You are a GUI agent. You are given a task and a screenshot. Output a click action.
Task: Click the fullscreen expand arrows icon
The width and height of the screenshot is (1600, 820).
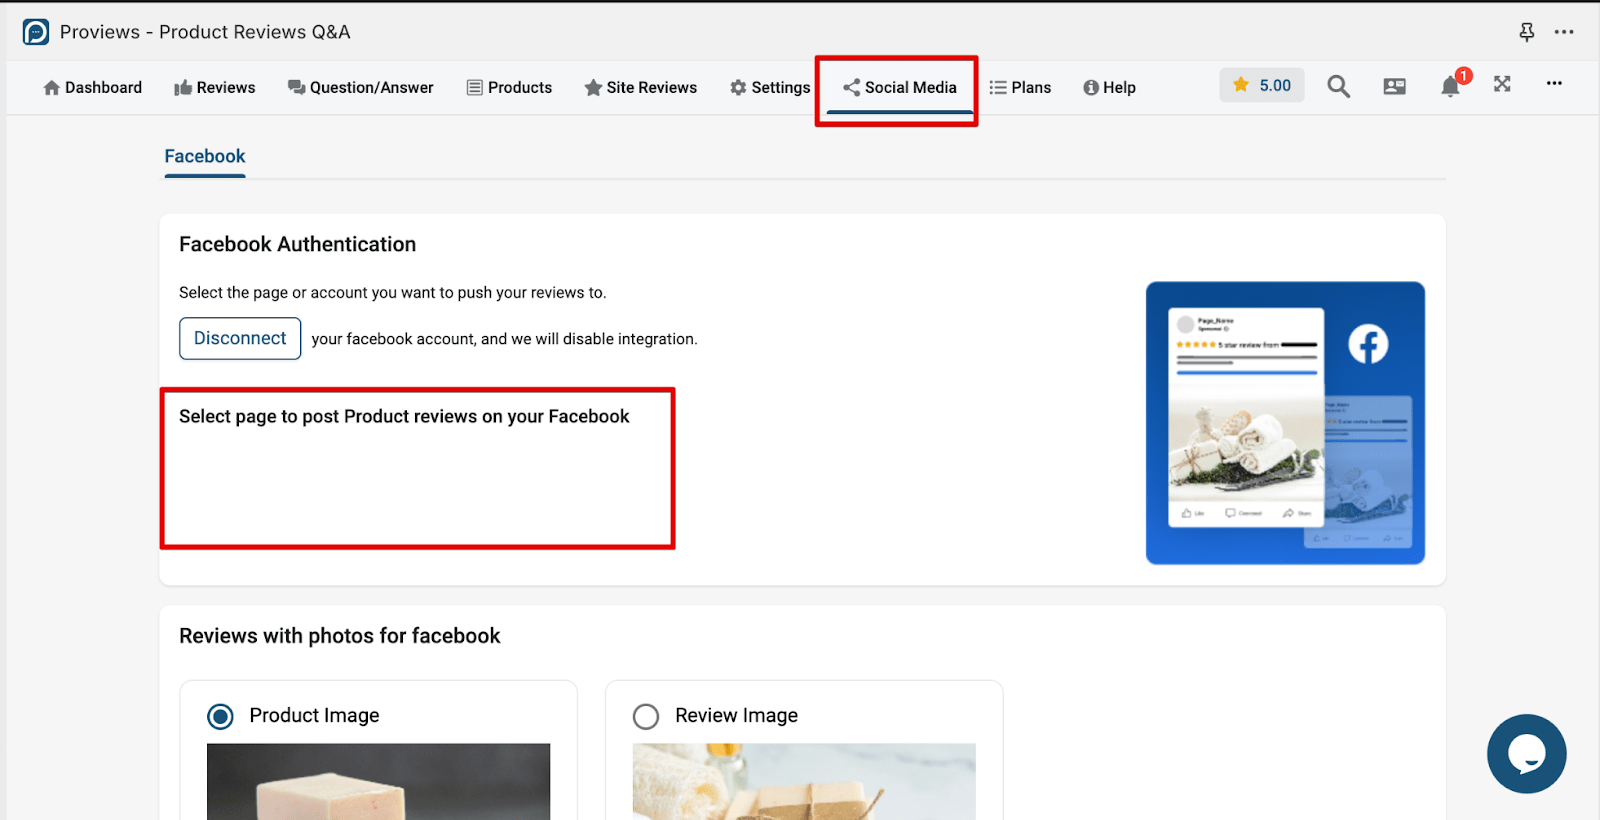pos(1502,84)
